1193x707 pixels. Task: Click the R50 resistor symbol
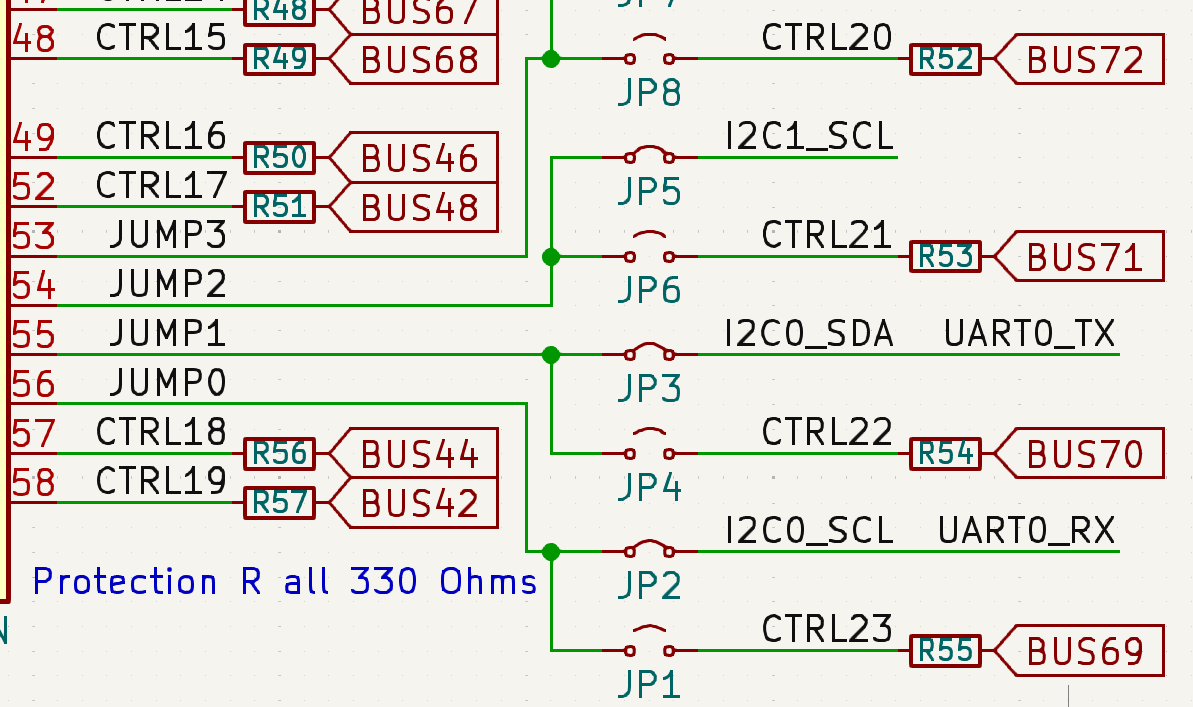click(280, 158)
